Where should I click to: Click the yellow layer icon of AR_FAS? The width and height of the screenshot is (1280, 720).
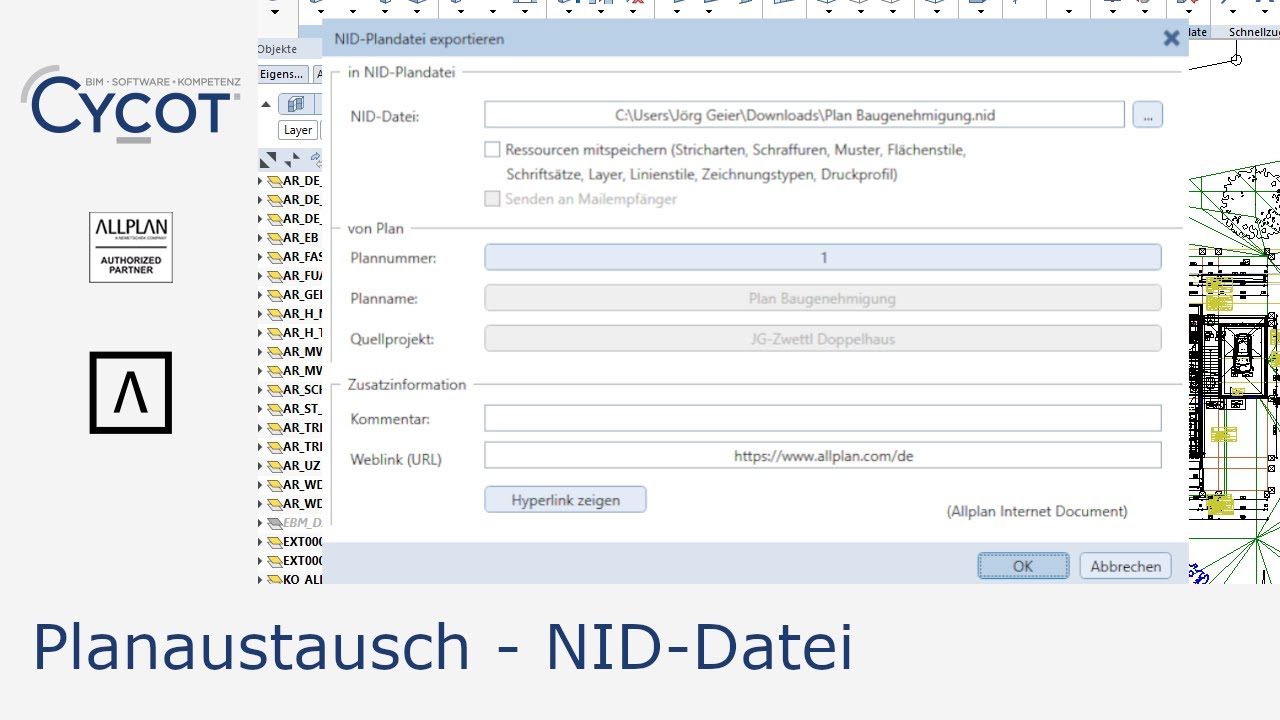tap(274, 257)
